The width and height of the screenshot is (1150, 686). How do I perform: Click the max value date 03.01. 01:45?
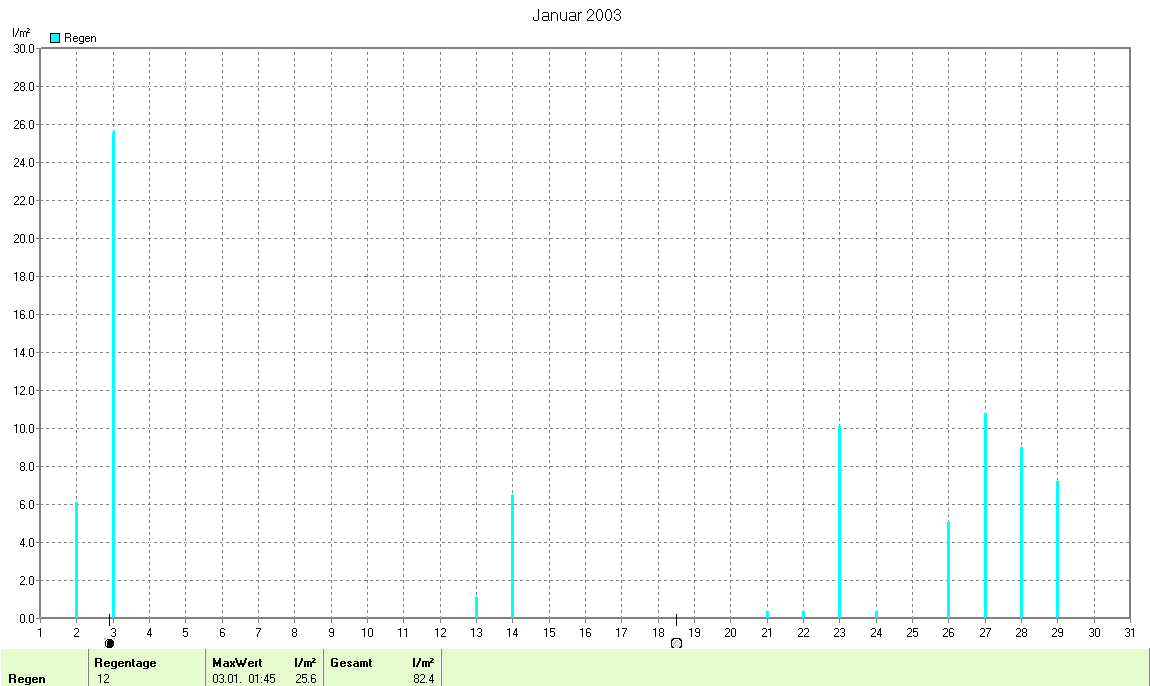click(243, 679)
